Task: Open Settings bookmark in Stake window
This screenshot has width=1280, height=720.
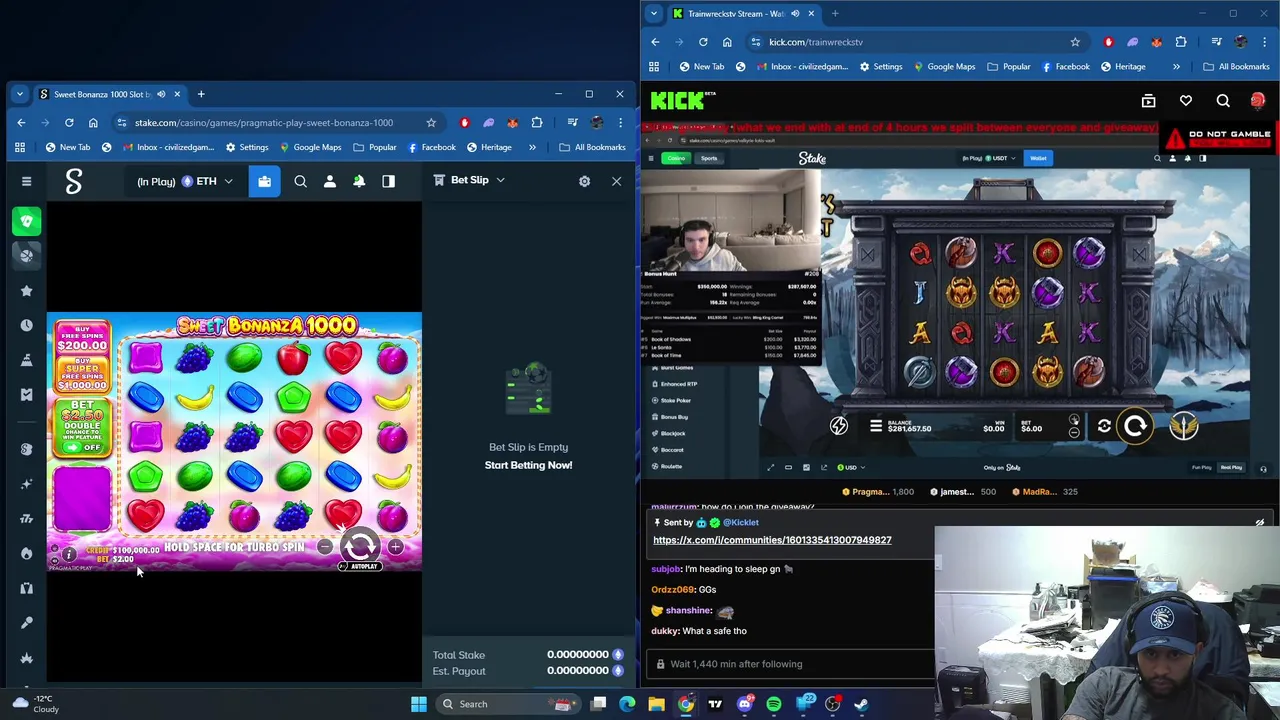Action: click(246, 147)
